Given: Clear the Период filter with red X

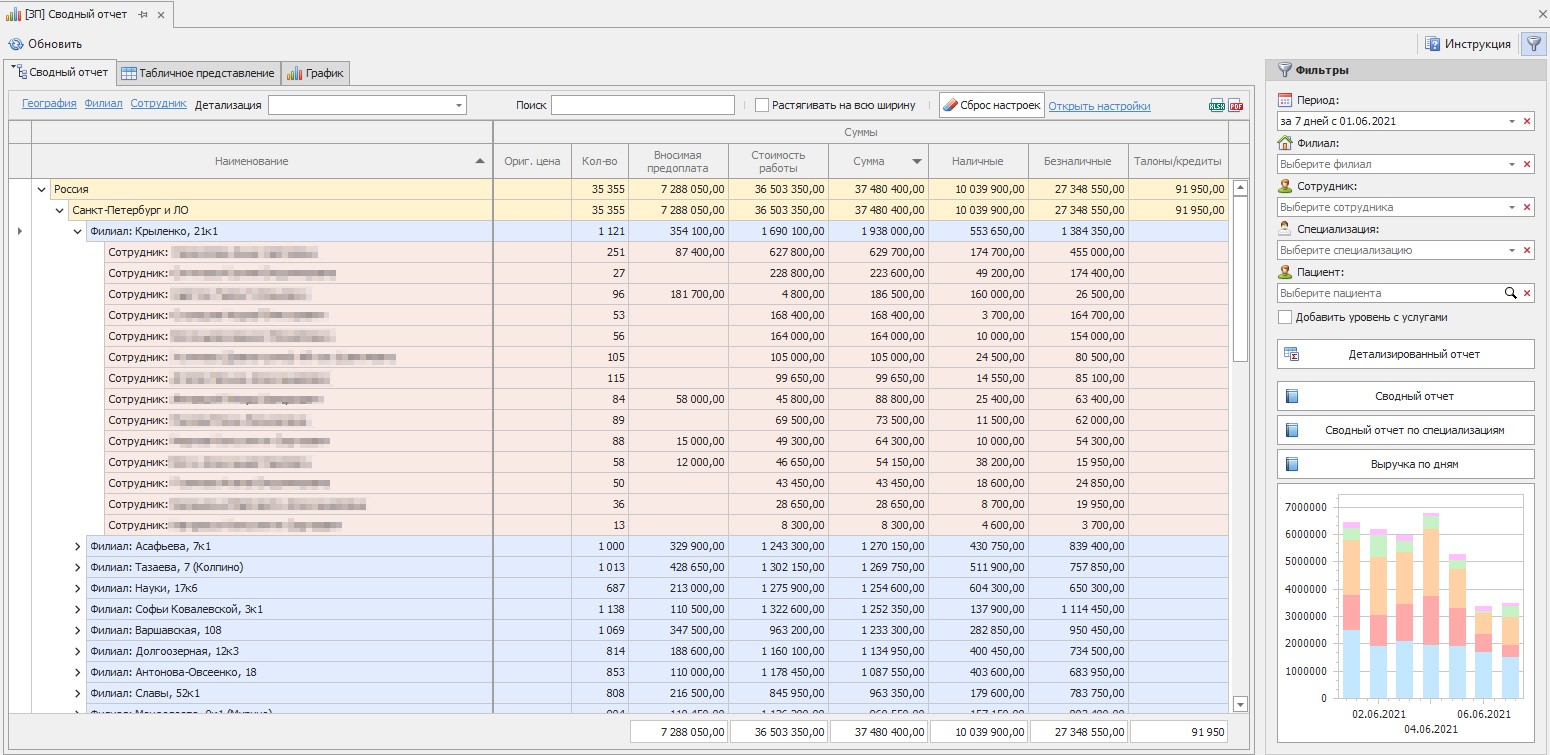Looking at the screenshot, I should pos(1527,121).
